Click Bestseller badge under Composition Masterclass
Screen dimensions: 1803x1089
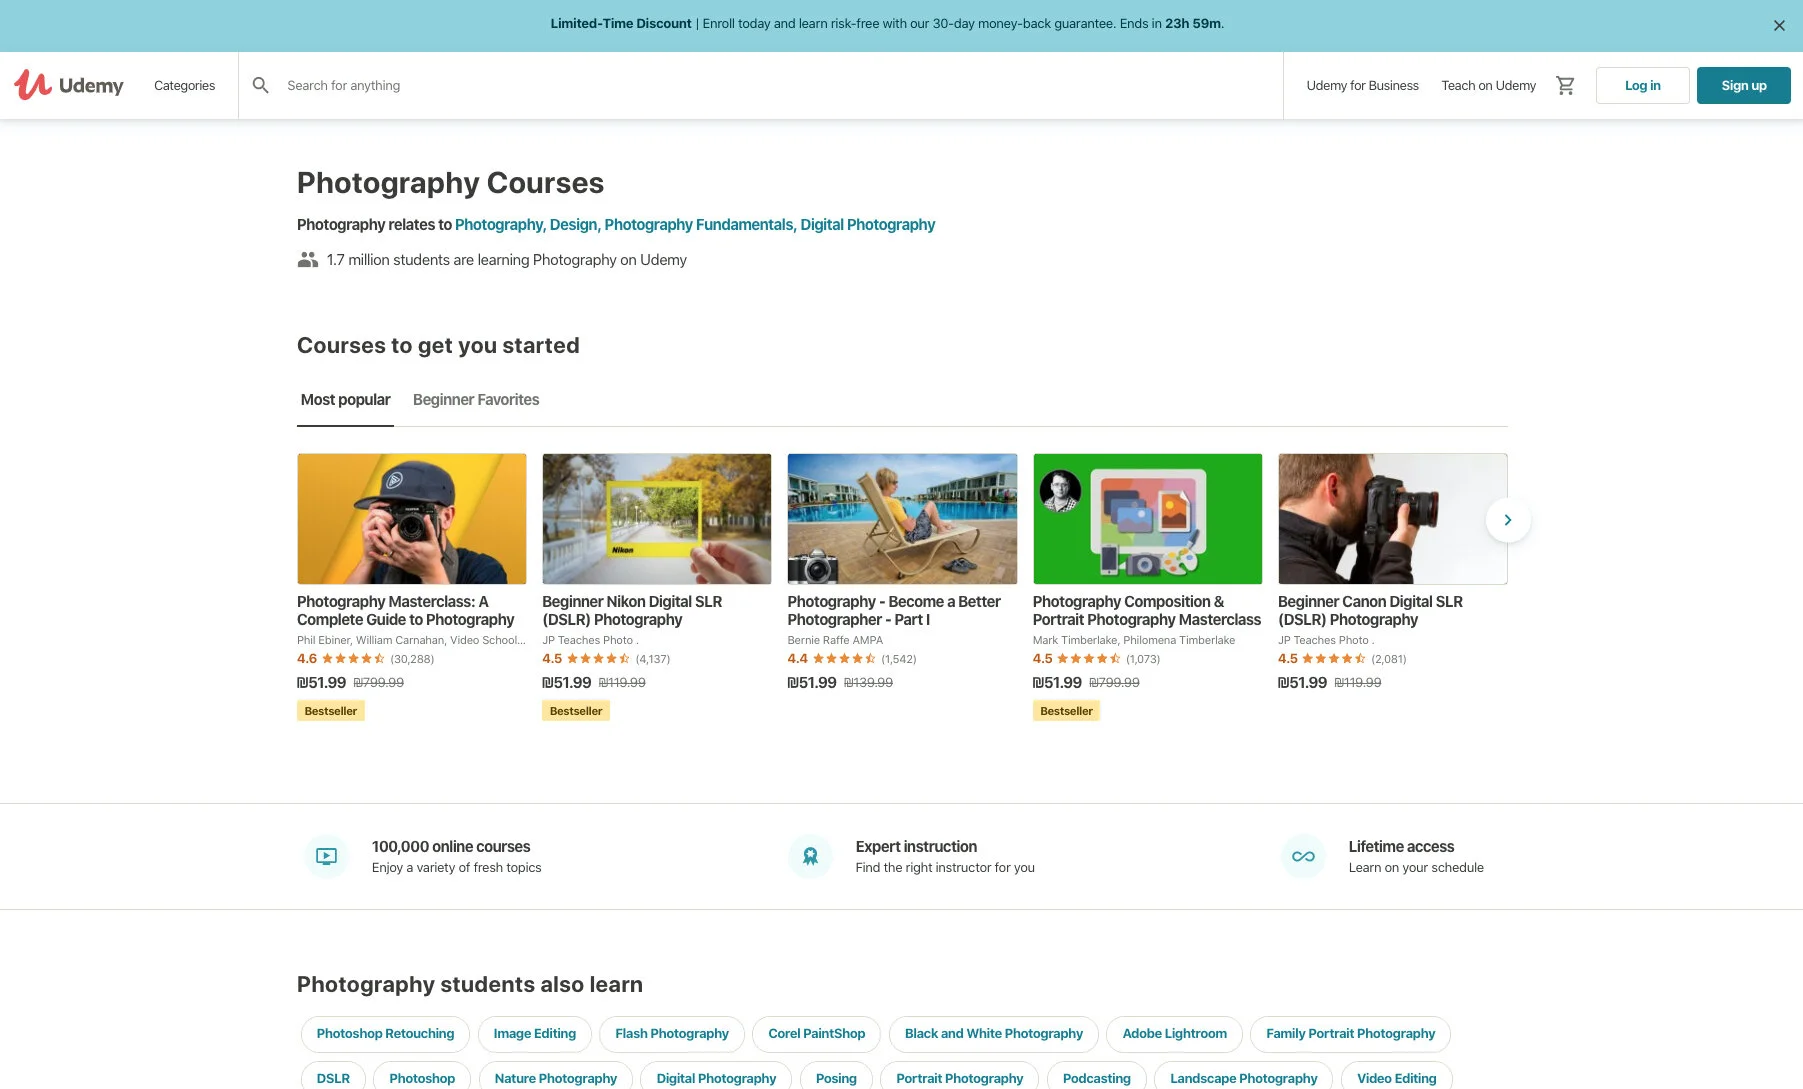(x=1066, y=711)
